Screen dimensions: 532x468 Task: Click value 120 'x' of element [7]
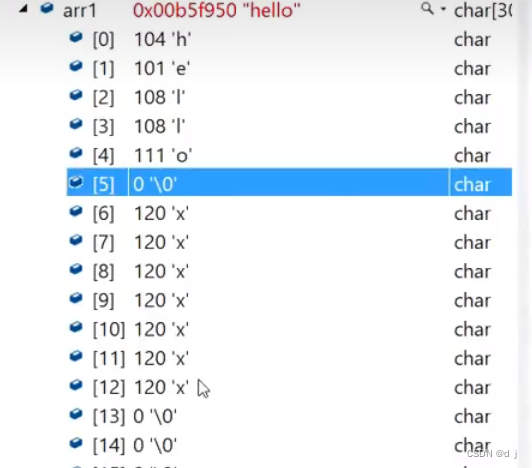tap(162, 242)
